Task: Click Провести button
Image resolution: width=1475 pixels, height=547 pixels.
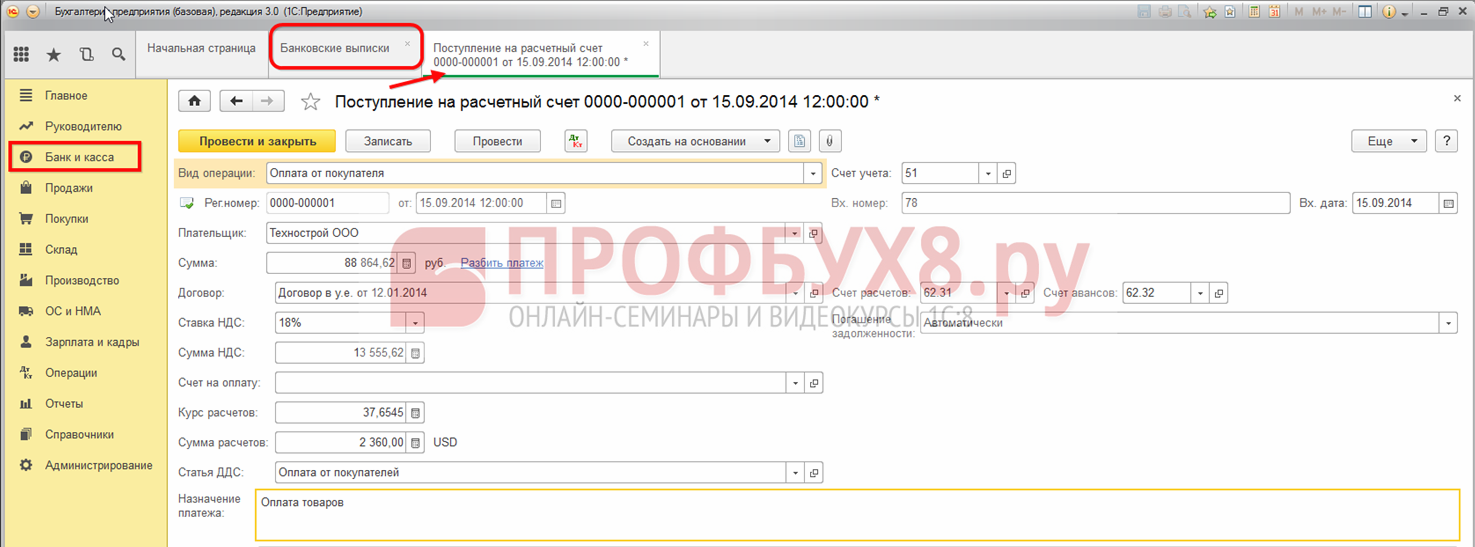Action: pyautogui.click(x=498, y=141)
